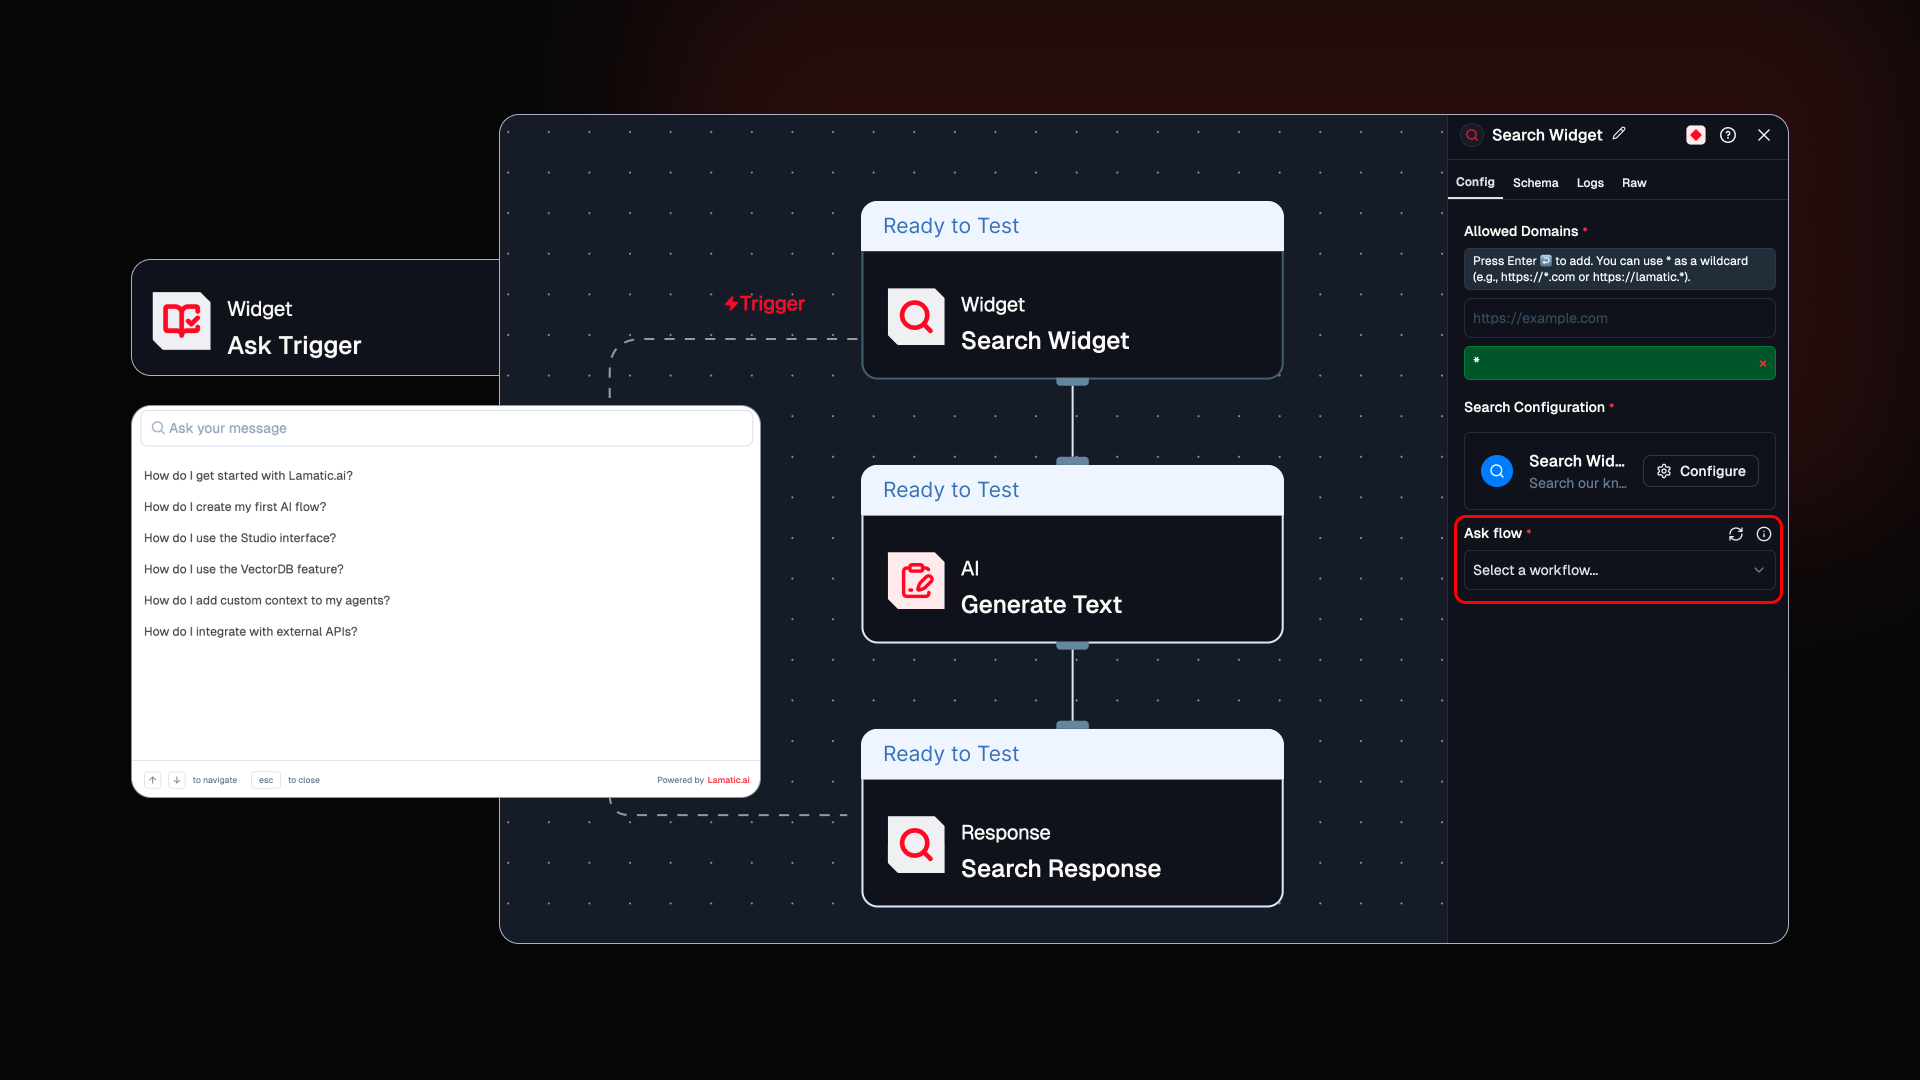
Task: Open the Lamatic.ai powered-by link
Action: click(x=728, y=780)
